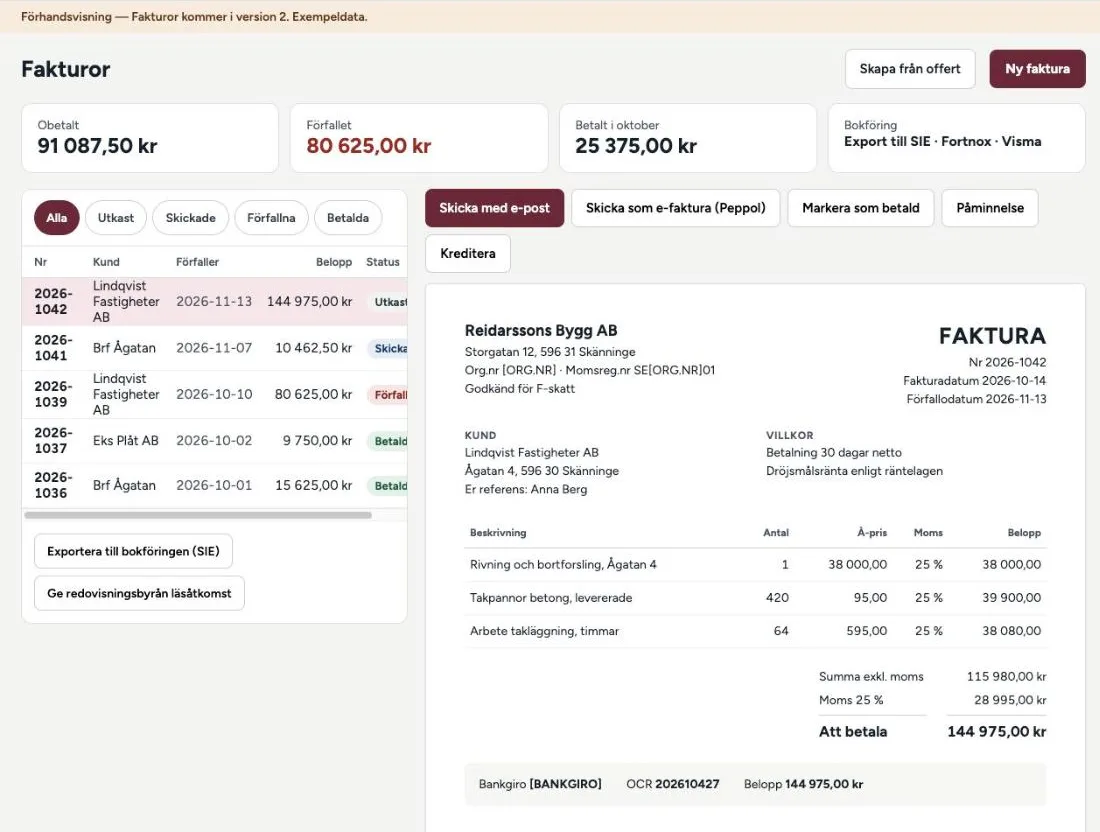This screenshot has width=1100, height=832.
Task: Click the Kreditera button
Action: point(468,253)
